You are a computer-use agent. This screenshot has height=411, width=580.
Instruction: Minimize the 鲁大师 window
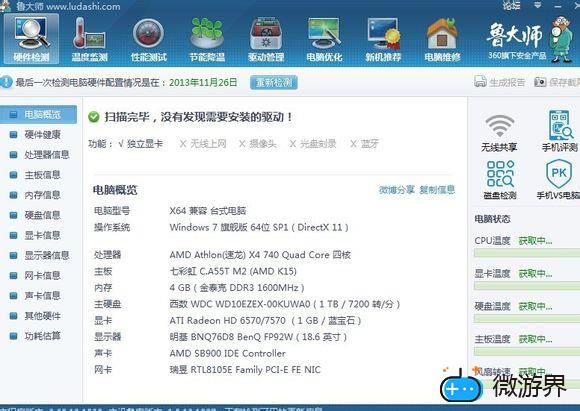click(558, 6)
